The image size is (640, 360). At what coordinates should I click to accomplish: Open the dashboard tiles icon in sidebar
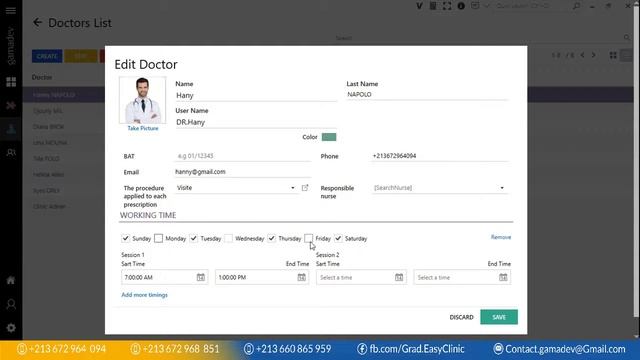point(11,82)
